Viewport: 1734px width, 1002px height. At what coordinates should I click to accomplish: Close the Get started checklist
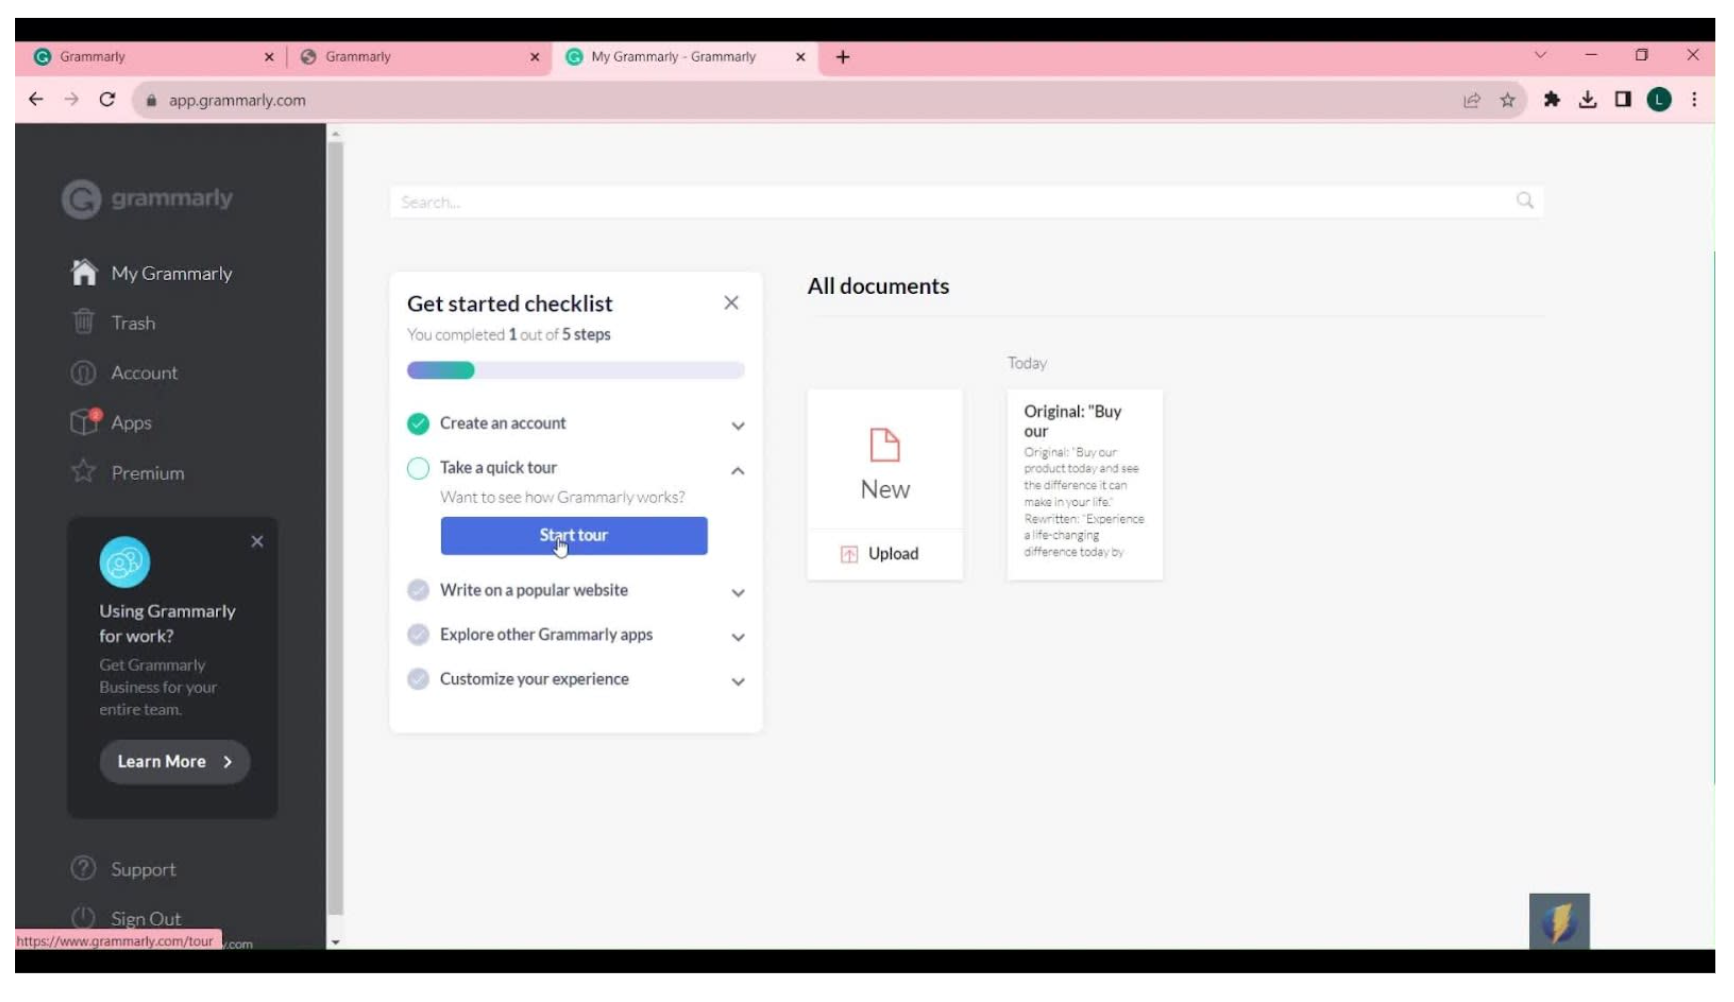[x=731, y=303]
